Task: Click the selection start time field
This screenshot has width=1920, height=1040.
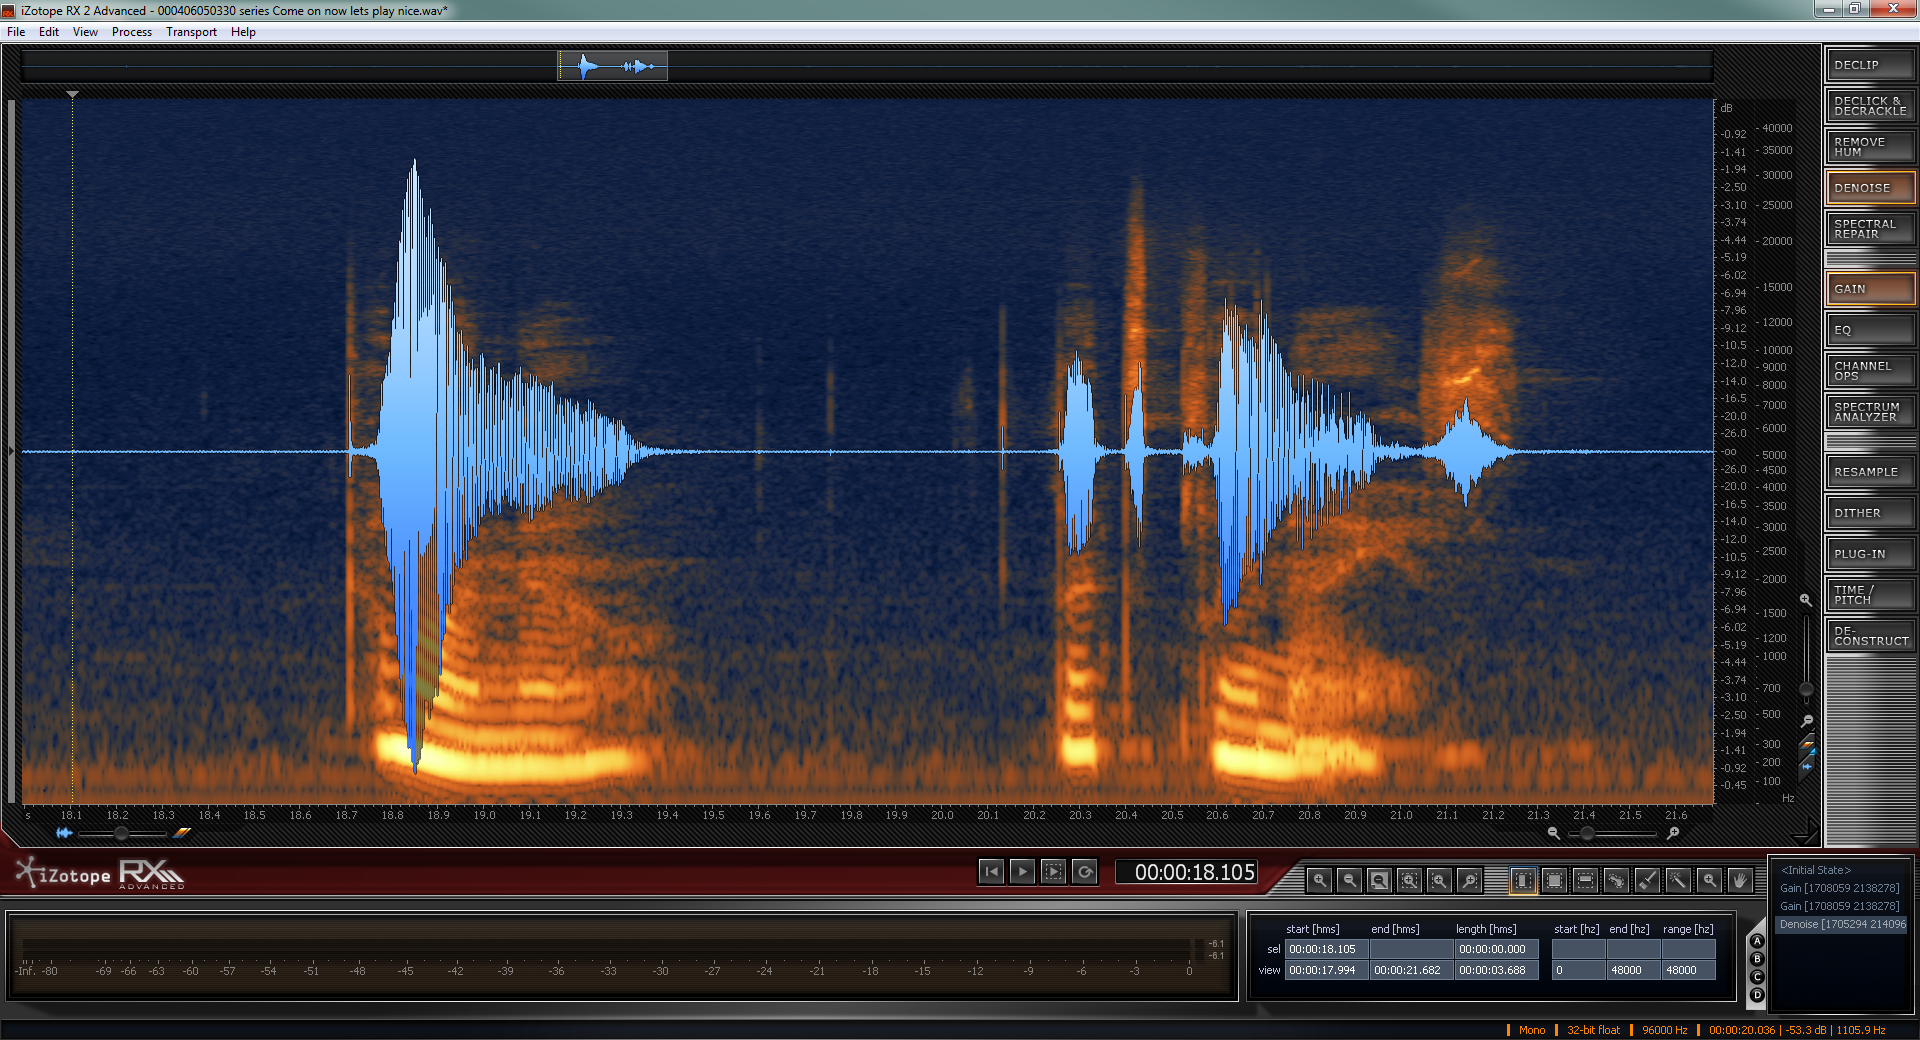Action: click(x=1326, y=949)
